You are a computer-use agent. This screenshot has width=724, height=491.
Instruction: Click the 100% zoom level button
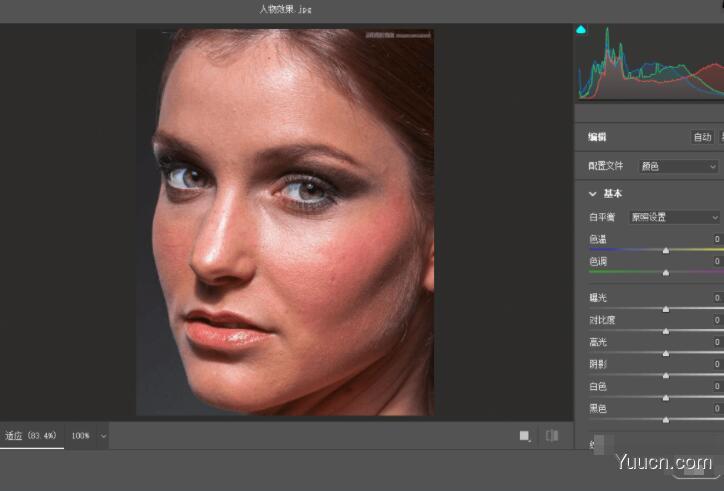tap(80, 436)
